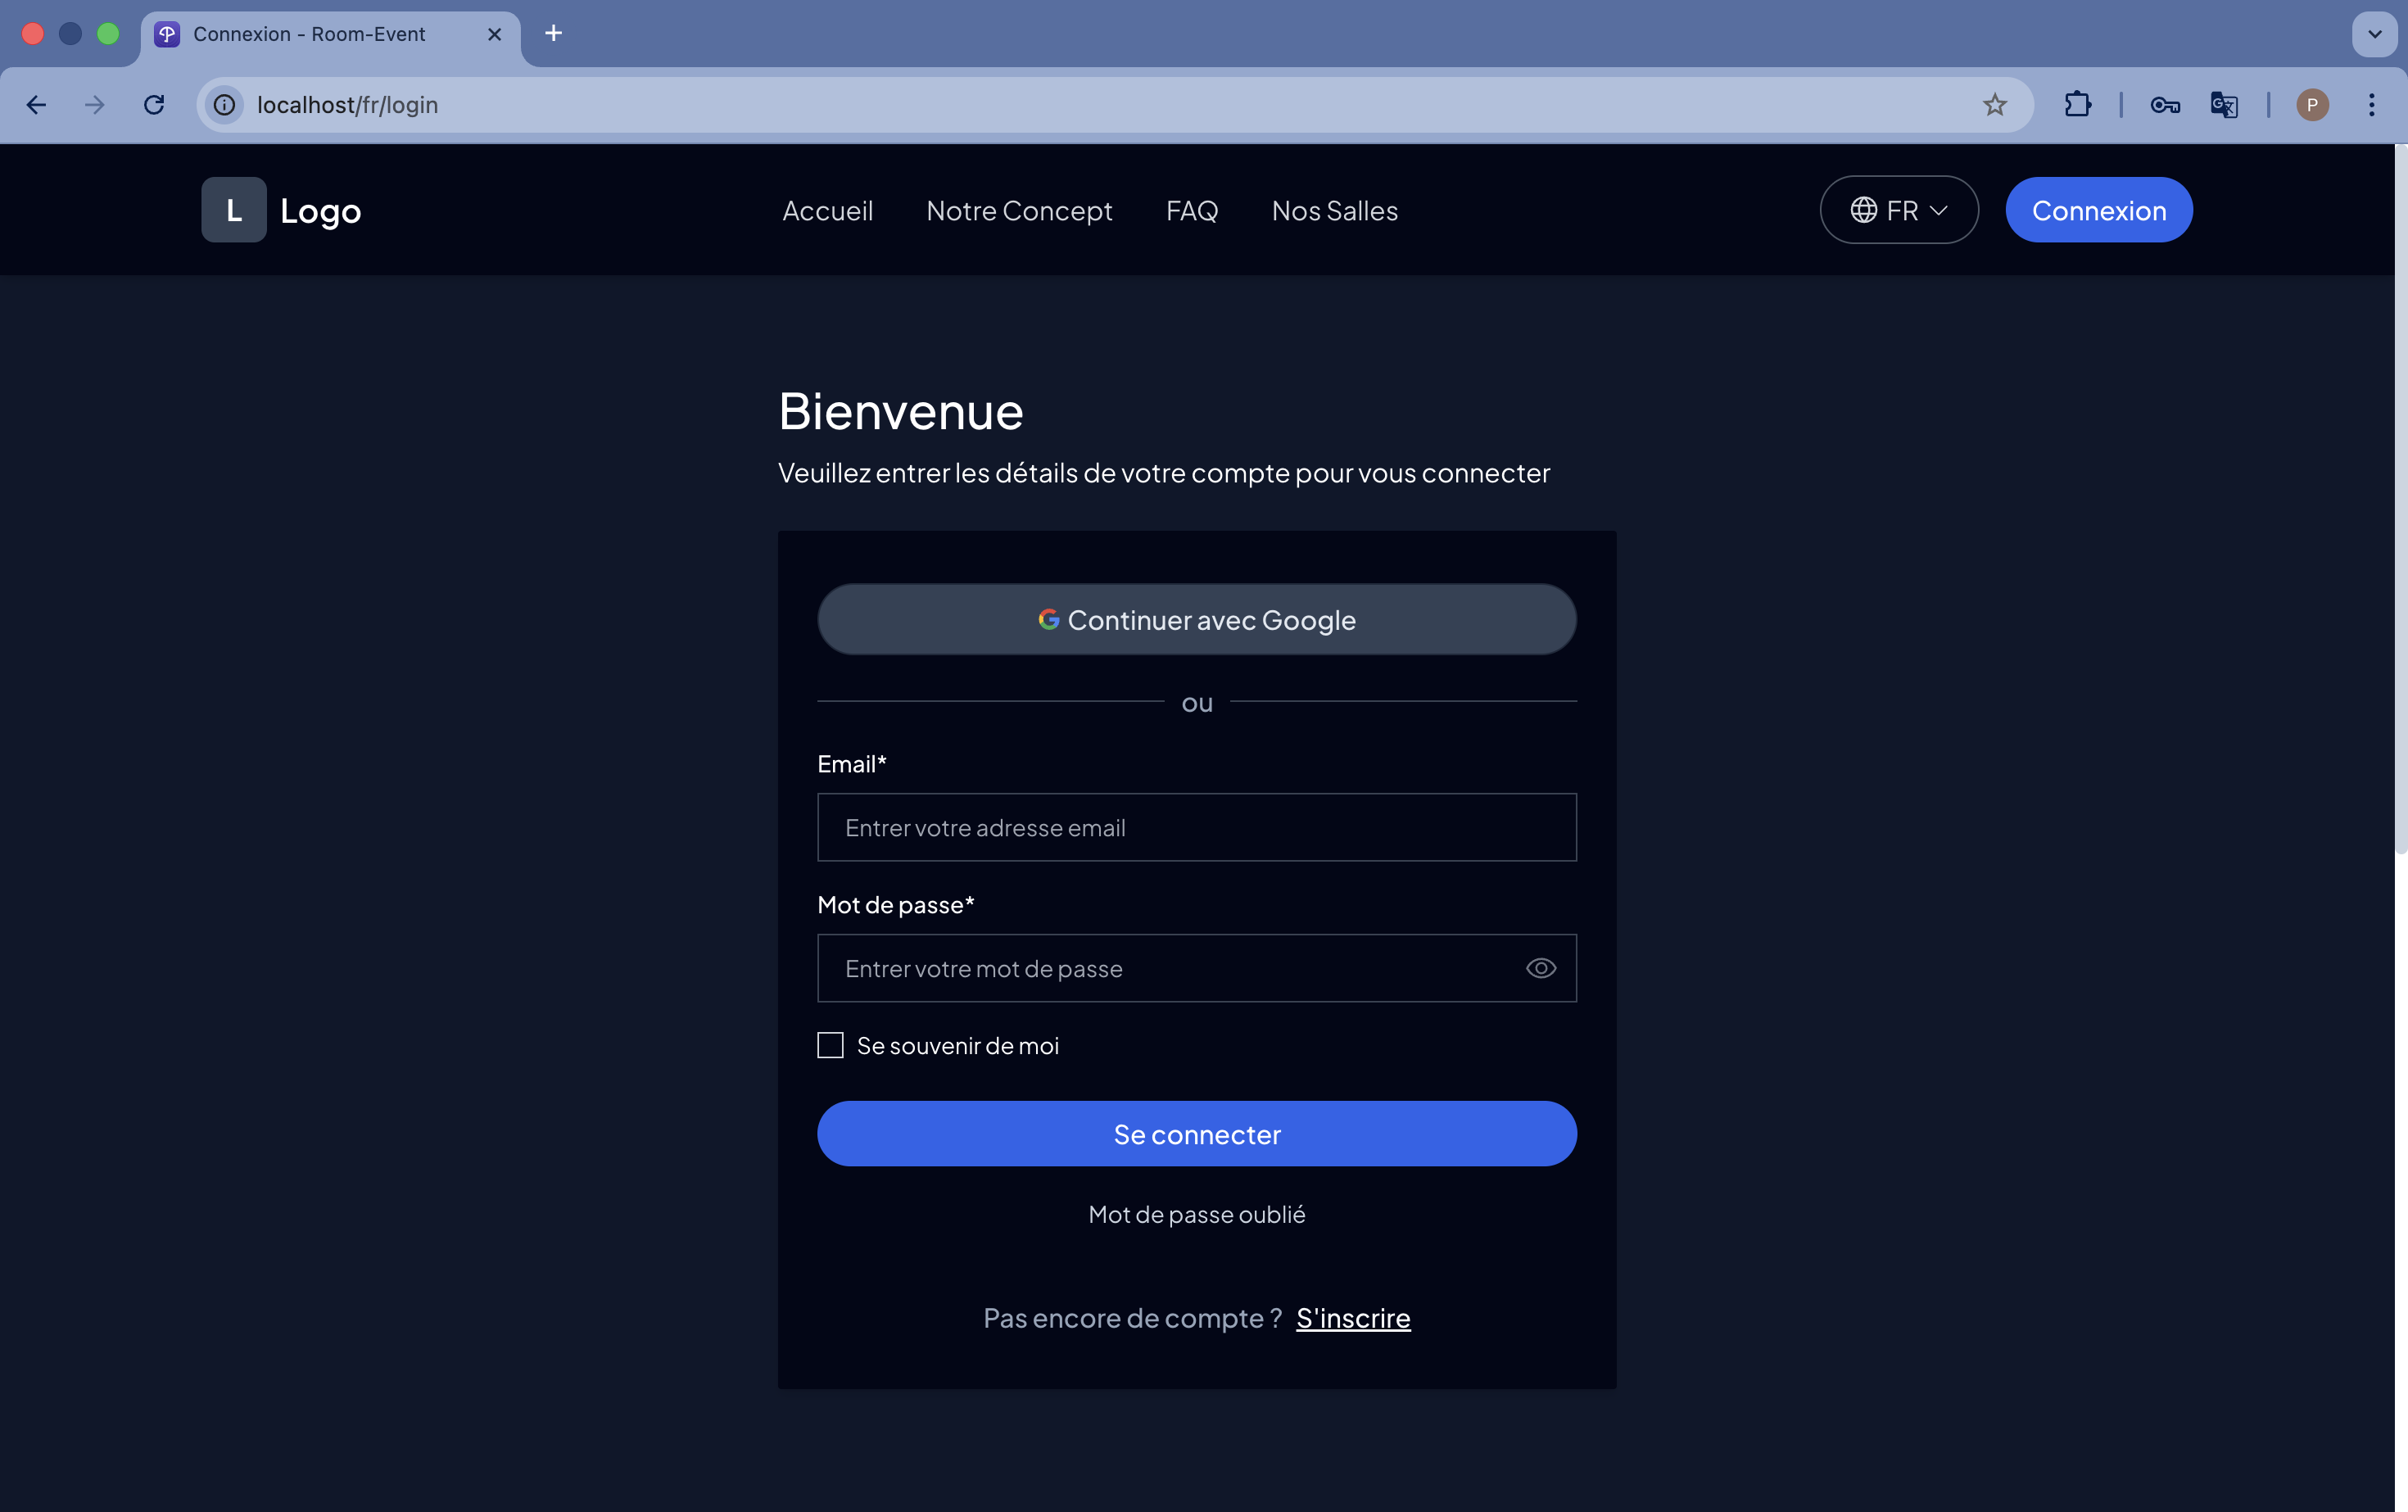Open Google Translate from the toolbar

[x=2222, y=105]
